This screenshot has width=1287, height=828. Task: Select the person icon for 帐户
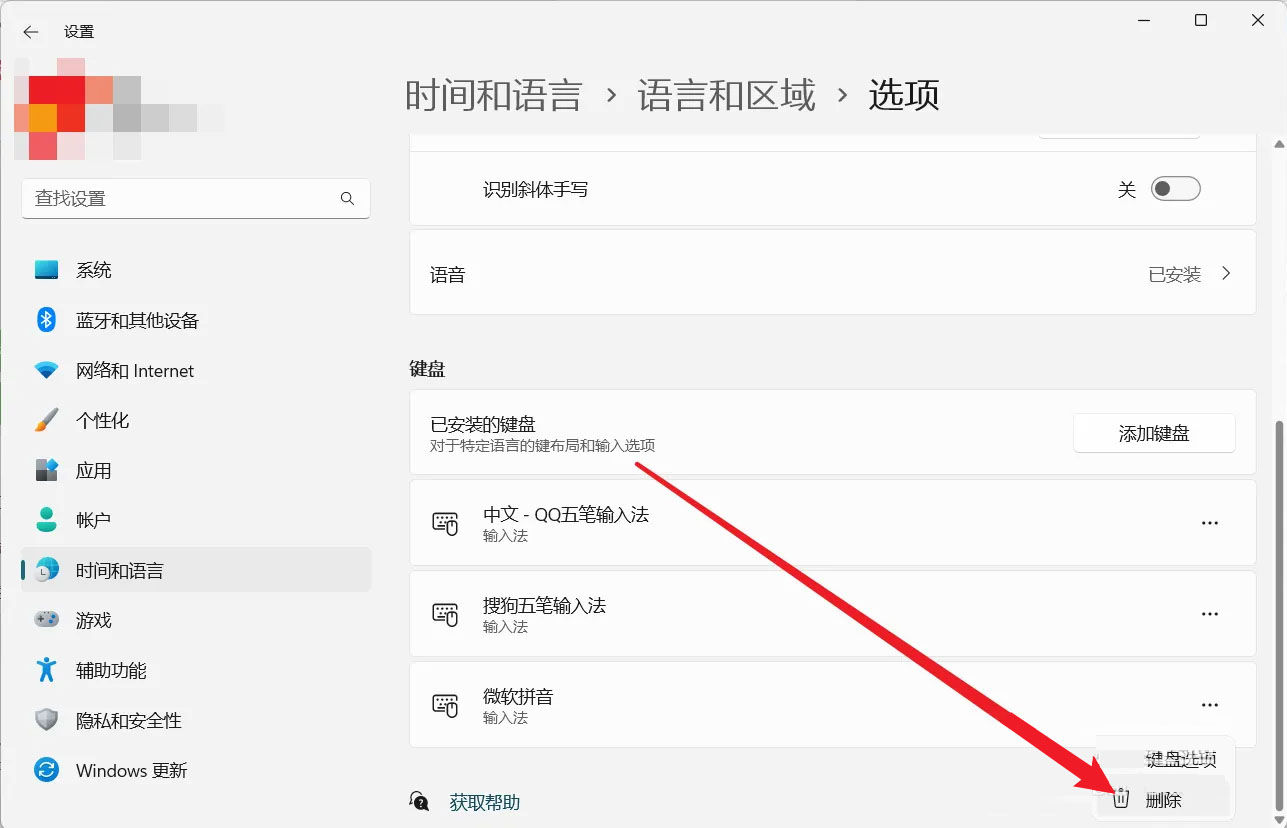[x=47, y=520]
